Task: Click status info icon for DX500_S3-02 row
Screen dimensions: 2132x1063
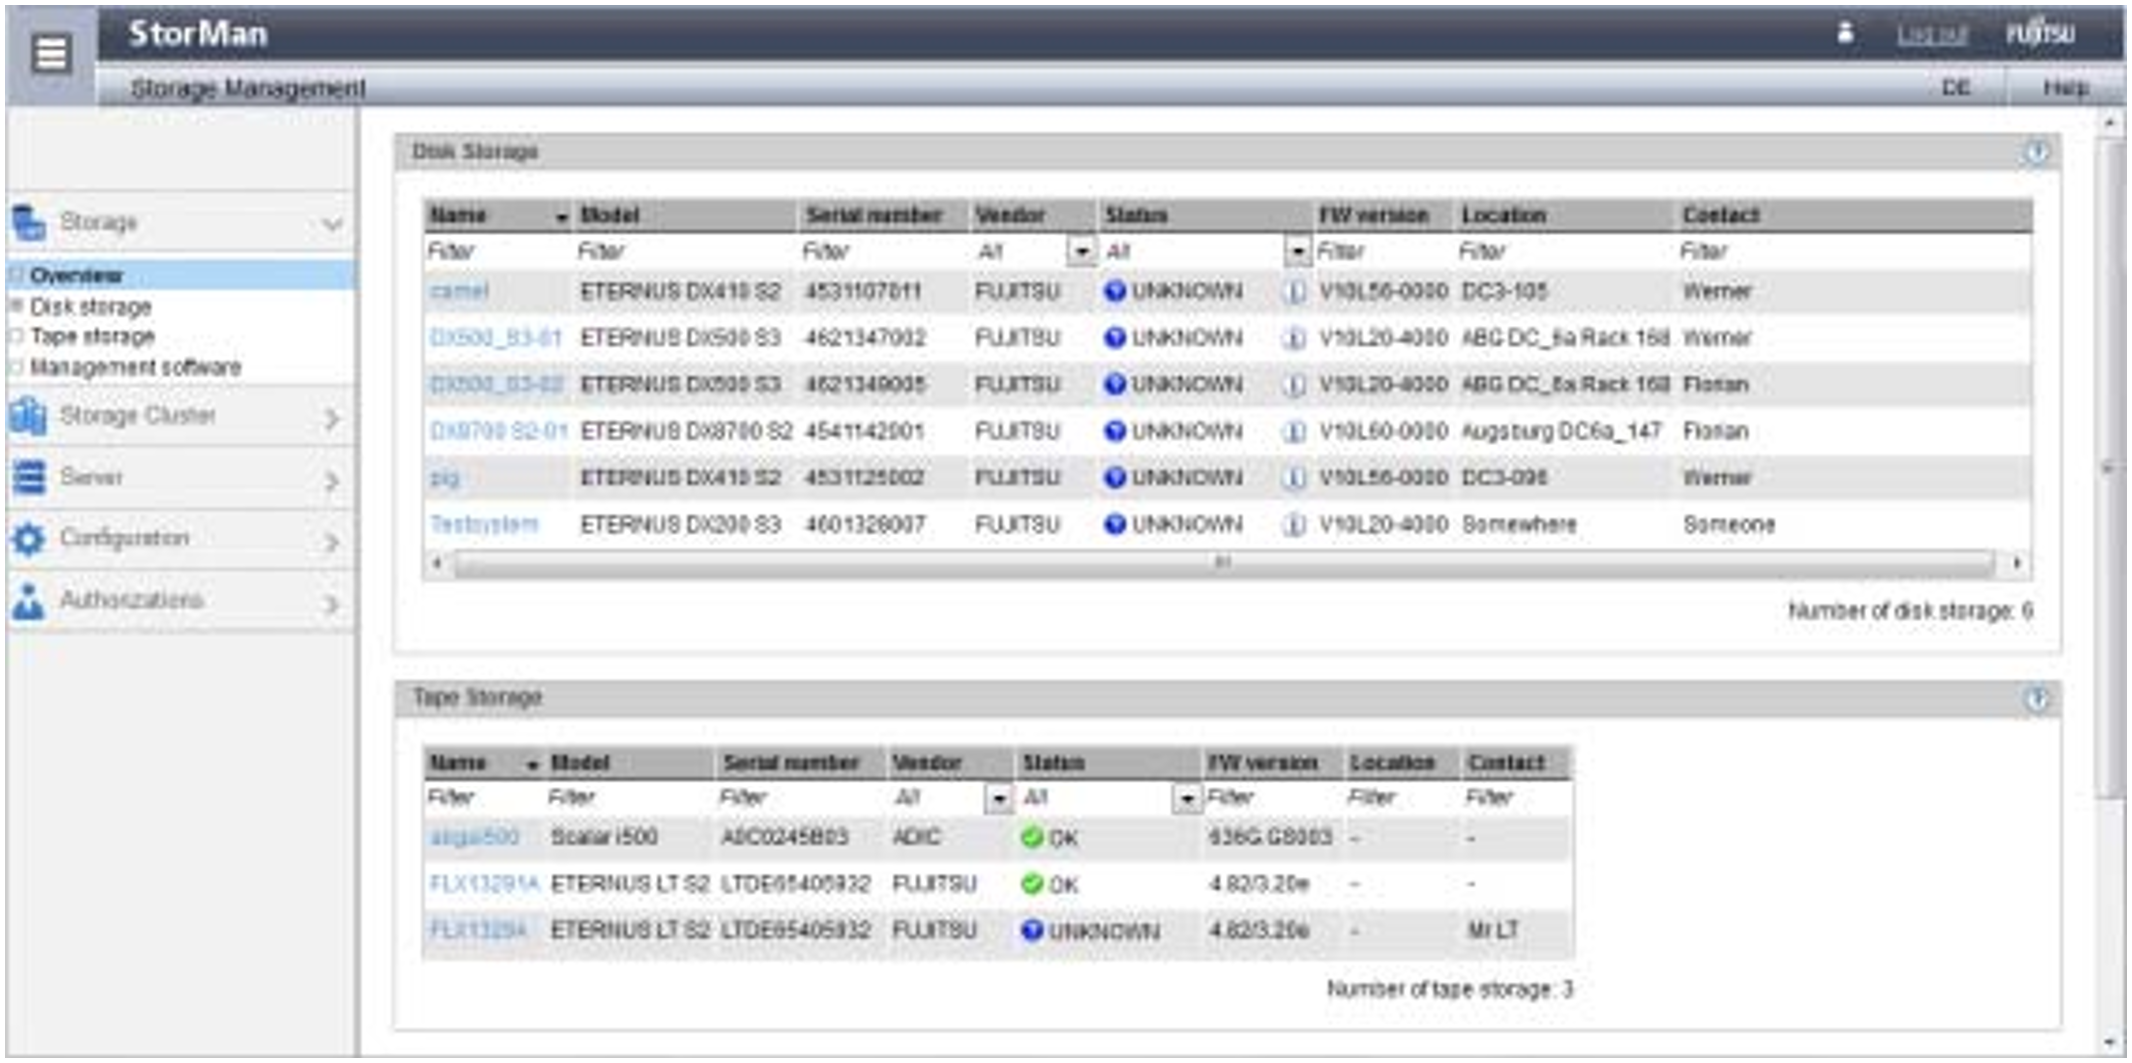Action: pos(1294,385)
